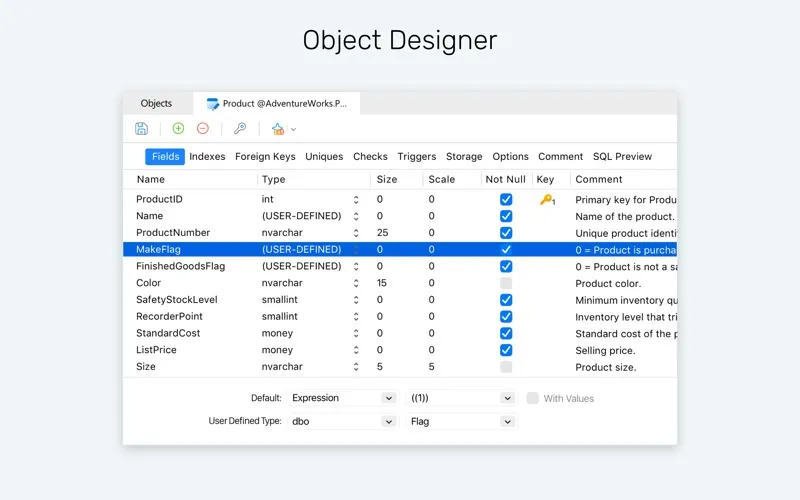Image resolution: width=800 pixels, height=500 pixels.
Task: Toggle Not Null for RecorderPoint
Action: pyautogui.click(x=506, y=317)
